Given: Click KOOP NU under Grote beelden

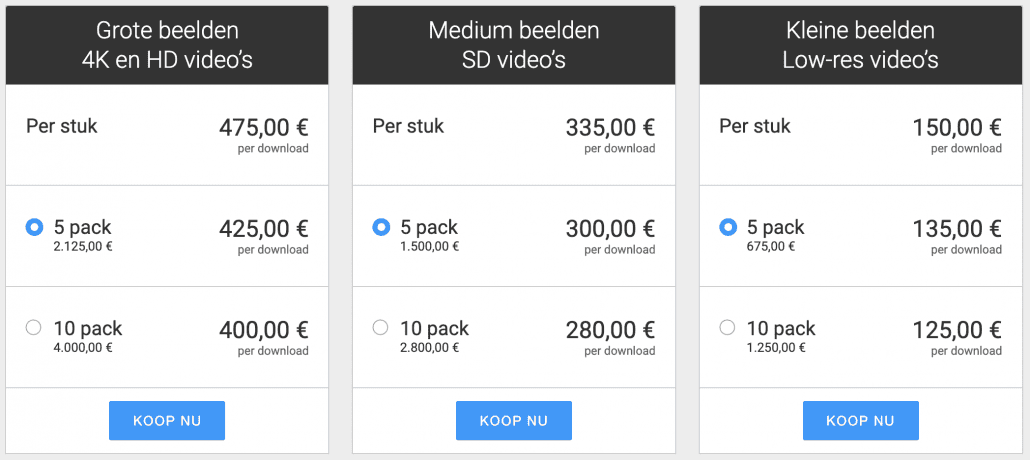Looking at the screenshot, I should (x=167, y=421).
